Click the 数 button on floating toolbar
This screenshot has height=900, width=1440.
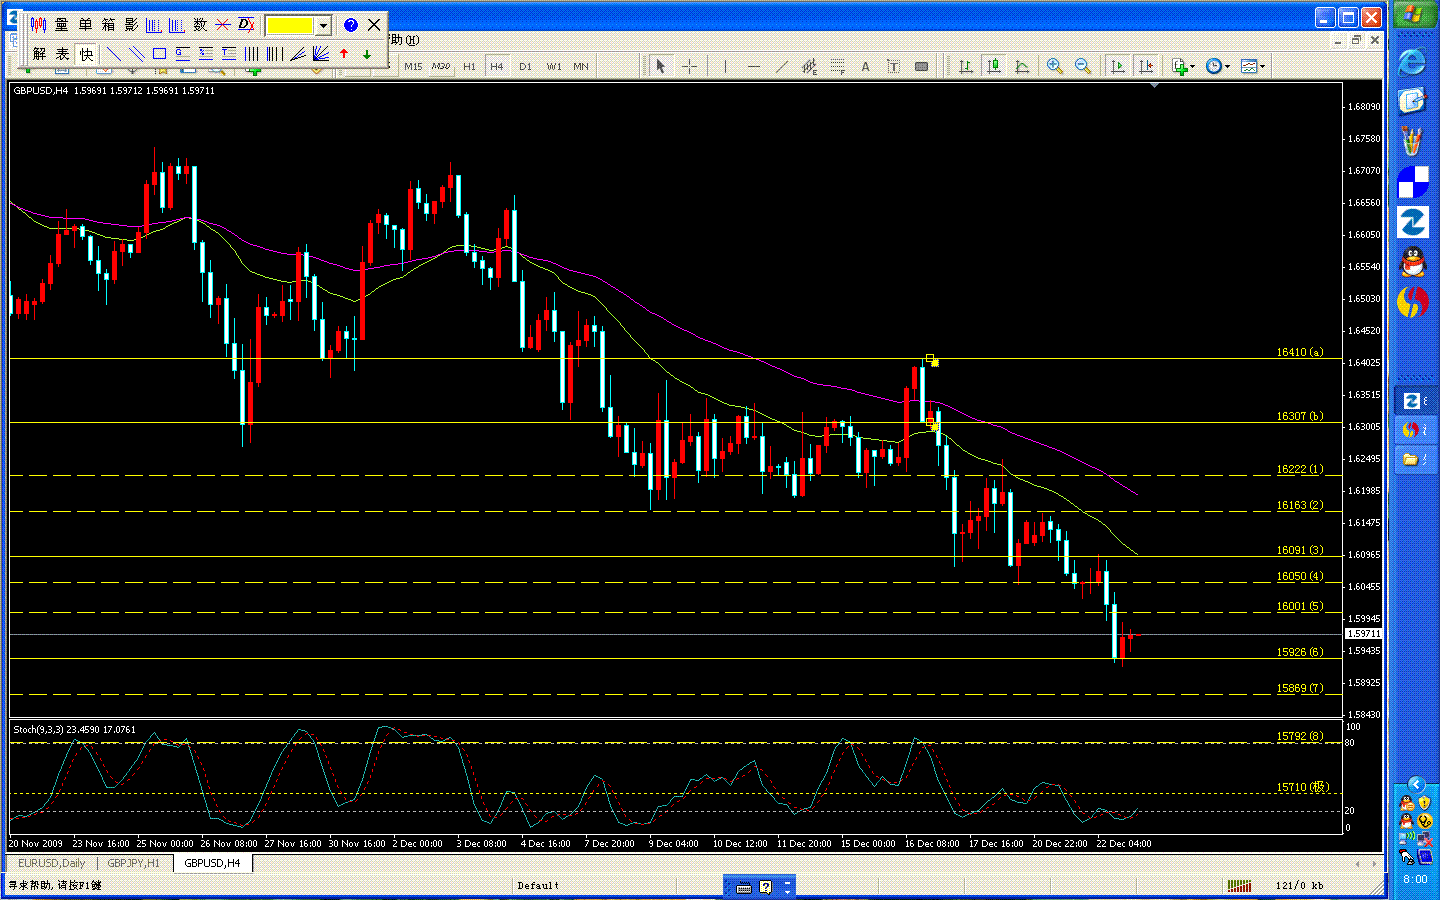coord(200,25)
